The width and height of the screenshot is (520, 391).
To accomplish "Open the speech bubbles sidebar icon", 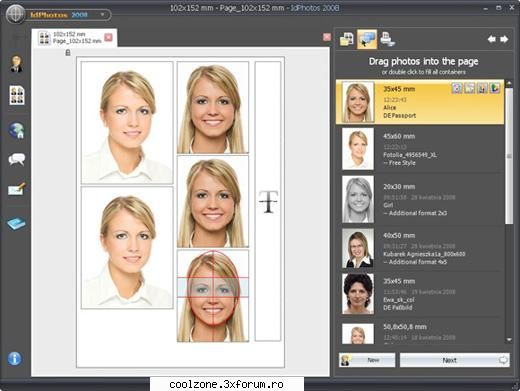I will pos(17,159).
